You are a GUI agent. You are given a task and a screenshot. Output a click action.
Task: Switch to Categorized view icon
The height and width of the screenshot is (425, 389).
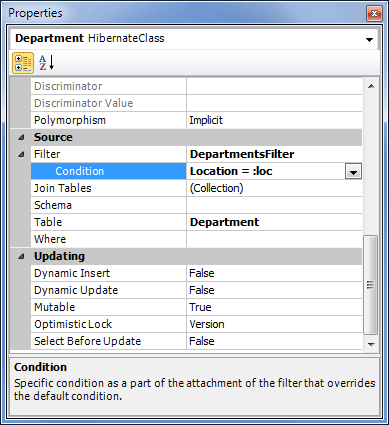coord(23,63)
